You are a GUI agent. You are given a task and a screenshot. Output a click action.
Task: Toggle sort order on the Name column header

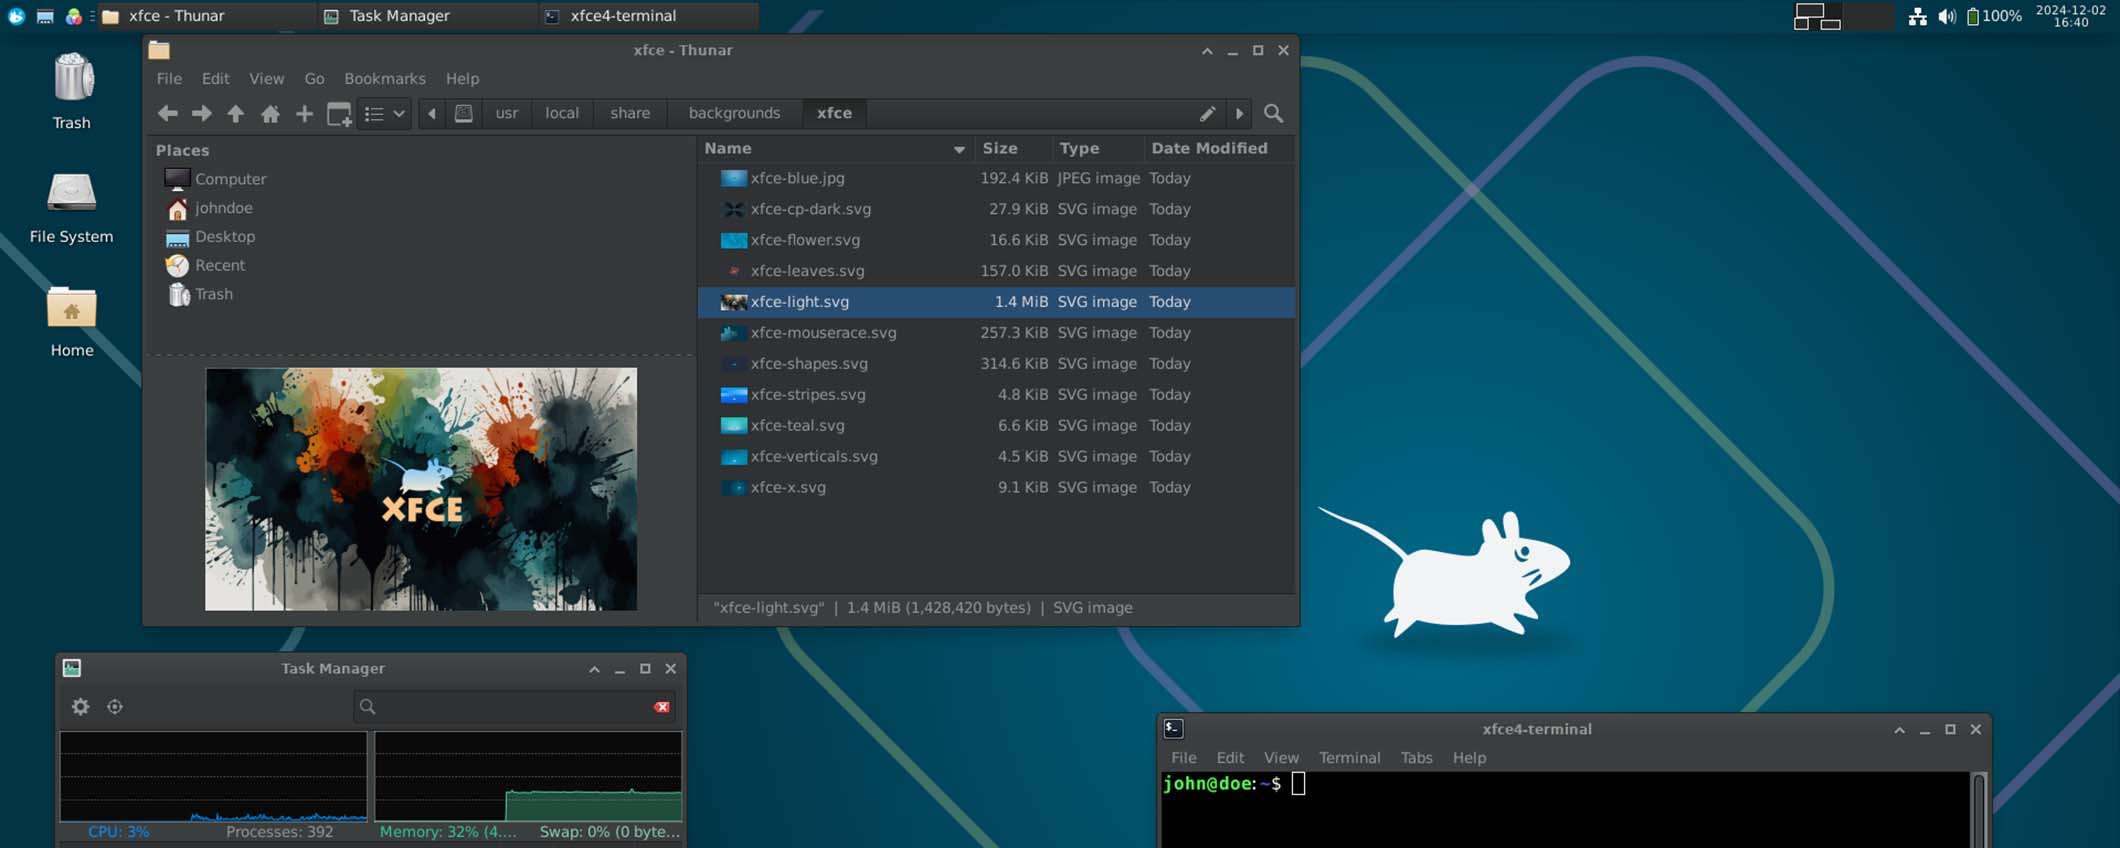(x=833, y=149)
